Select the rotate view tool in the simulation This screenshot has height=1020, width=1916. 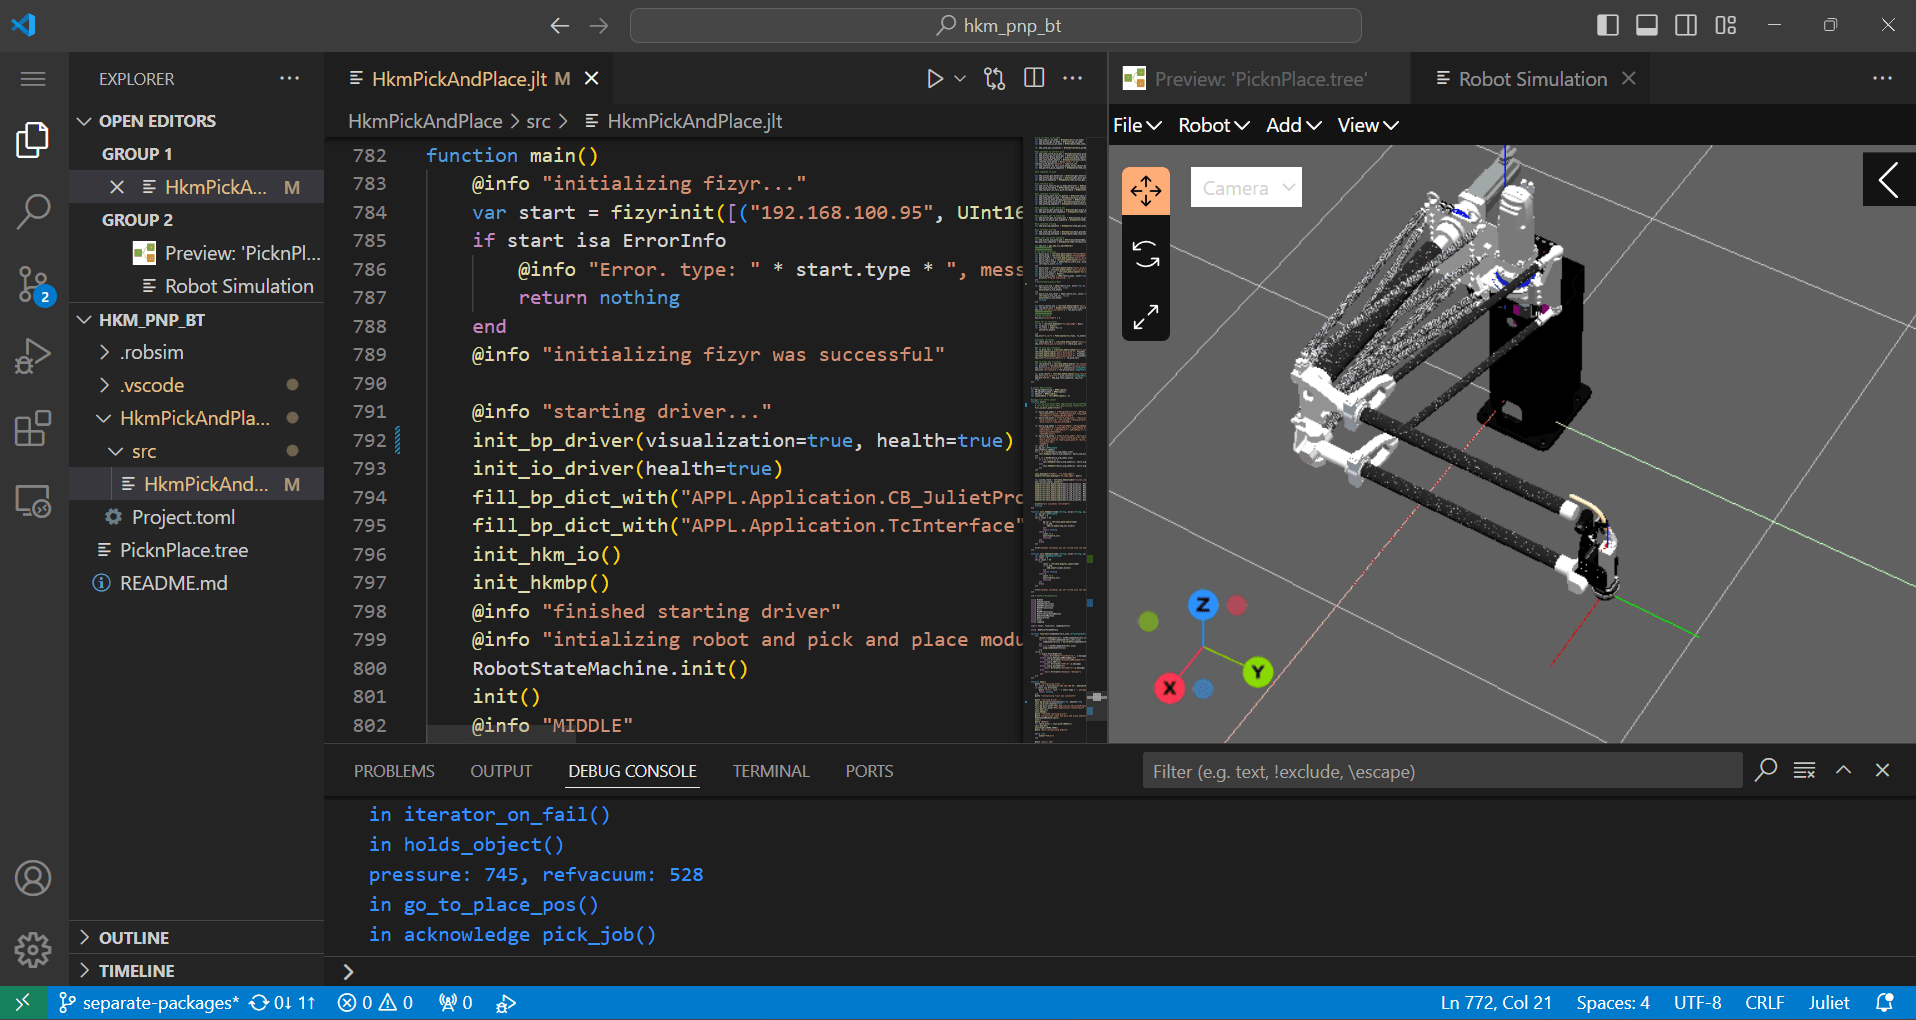coord(1145,253)
